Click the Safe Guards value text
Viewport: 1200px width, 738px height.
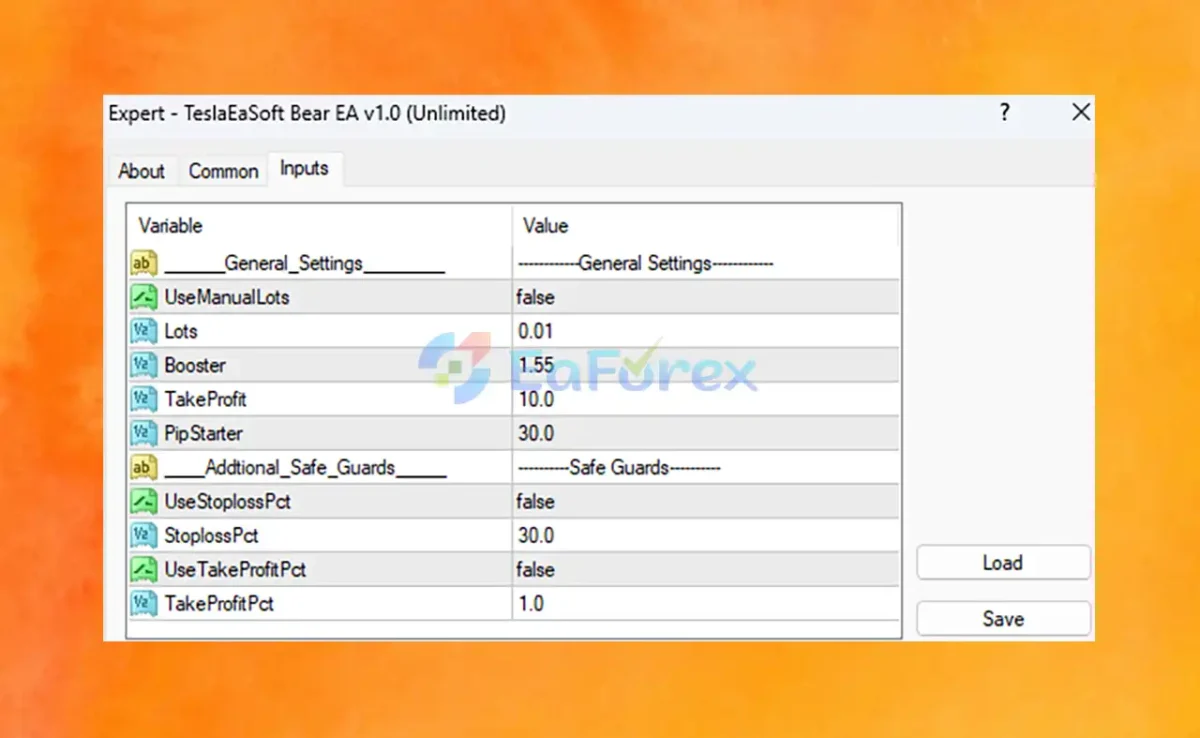tap(618, 467)
